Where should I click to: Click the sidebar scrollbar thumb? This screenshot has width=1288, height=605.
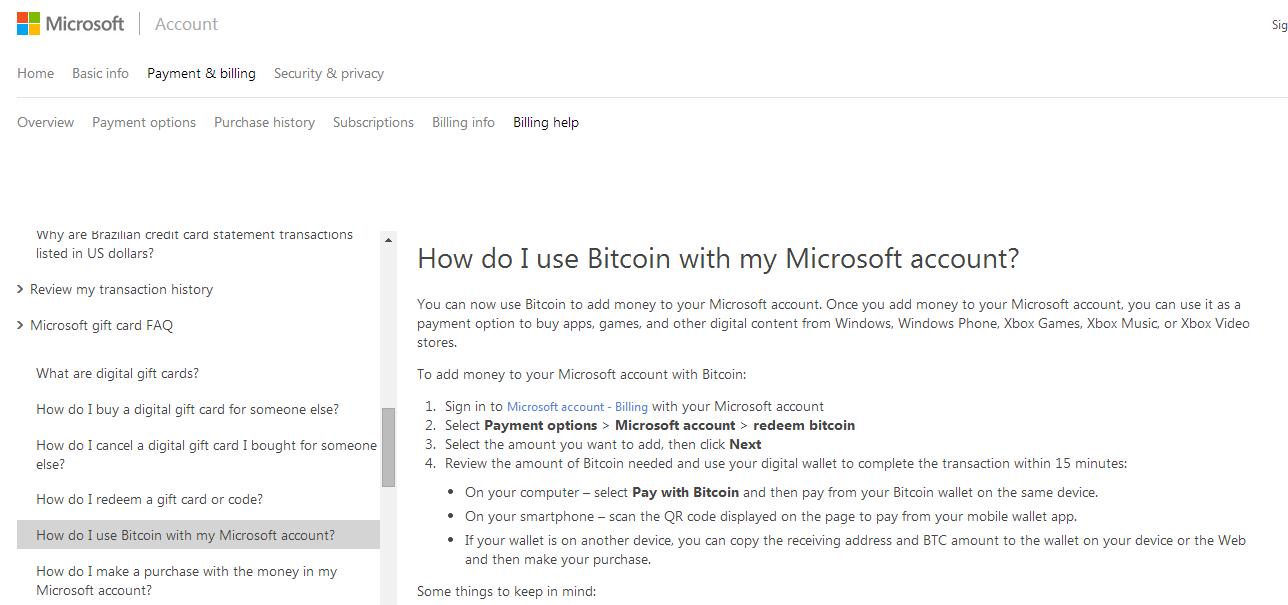(388, 447)
